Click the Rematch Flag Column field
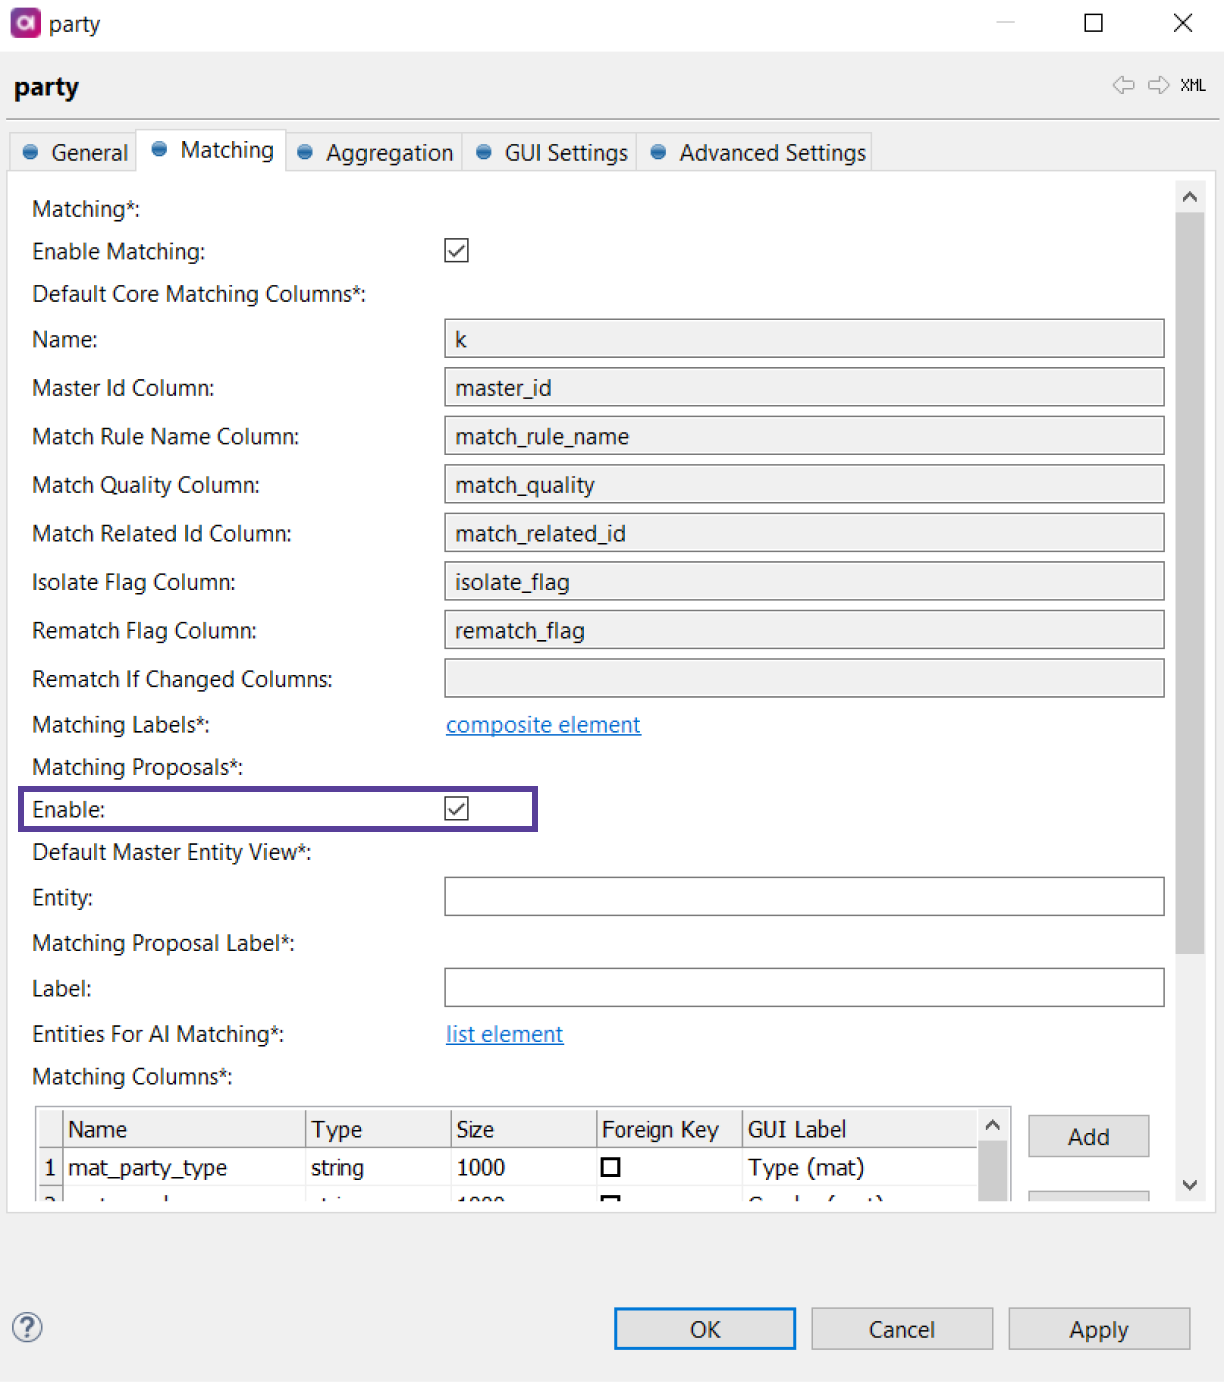The height and width of the screenshot is (1382, 1224). point(804,630)
